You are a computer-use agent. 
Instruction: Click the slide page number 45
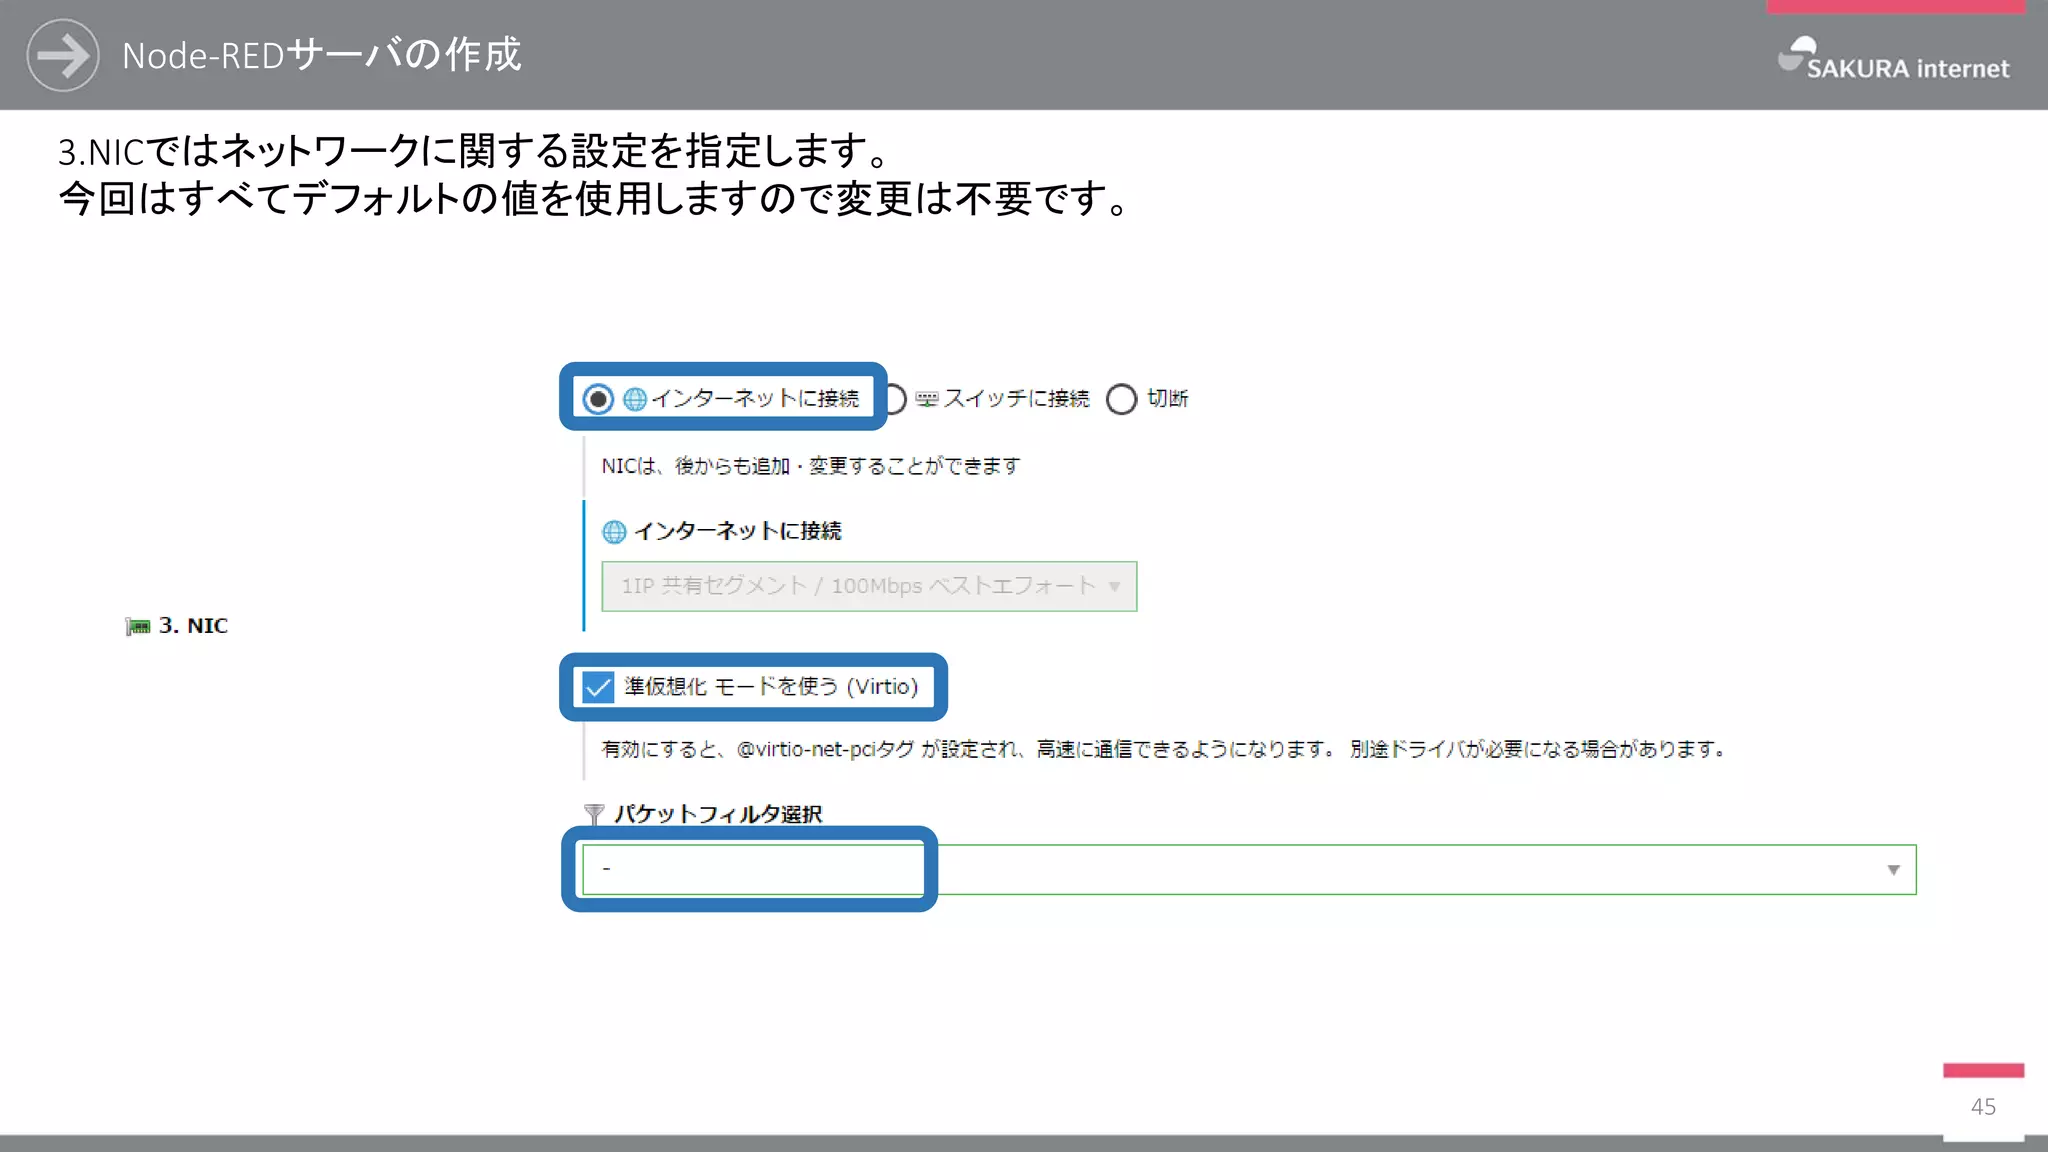(1983, 1107)
